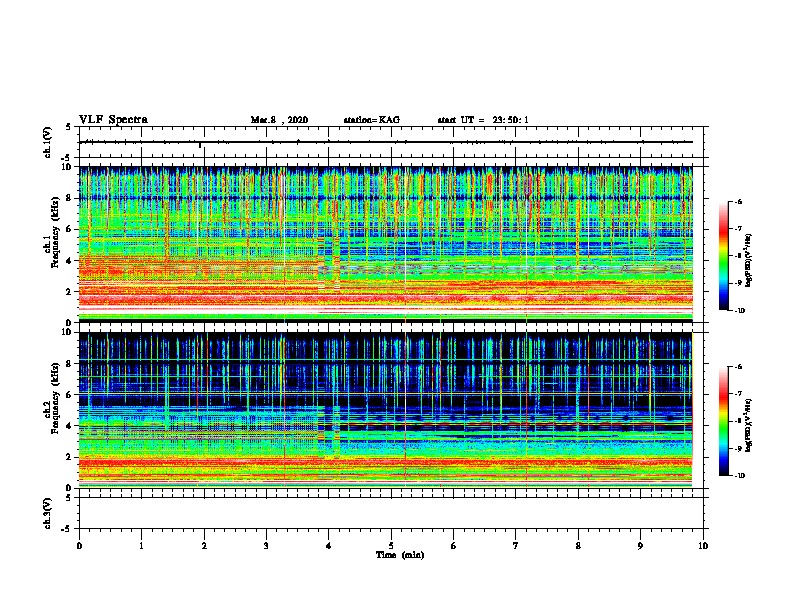This screenshot has width=792, height=612.
Task: Click the "Time (min)" x-axis label
Action: [x=400, y=555]
